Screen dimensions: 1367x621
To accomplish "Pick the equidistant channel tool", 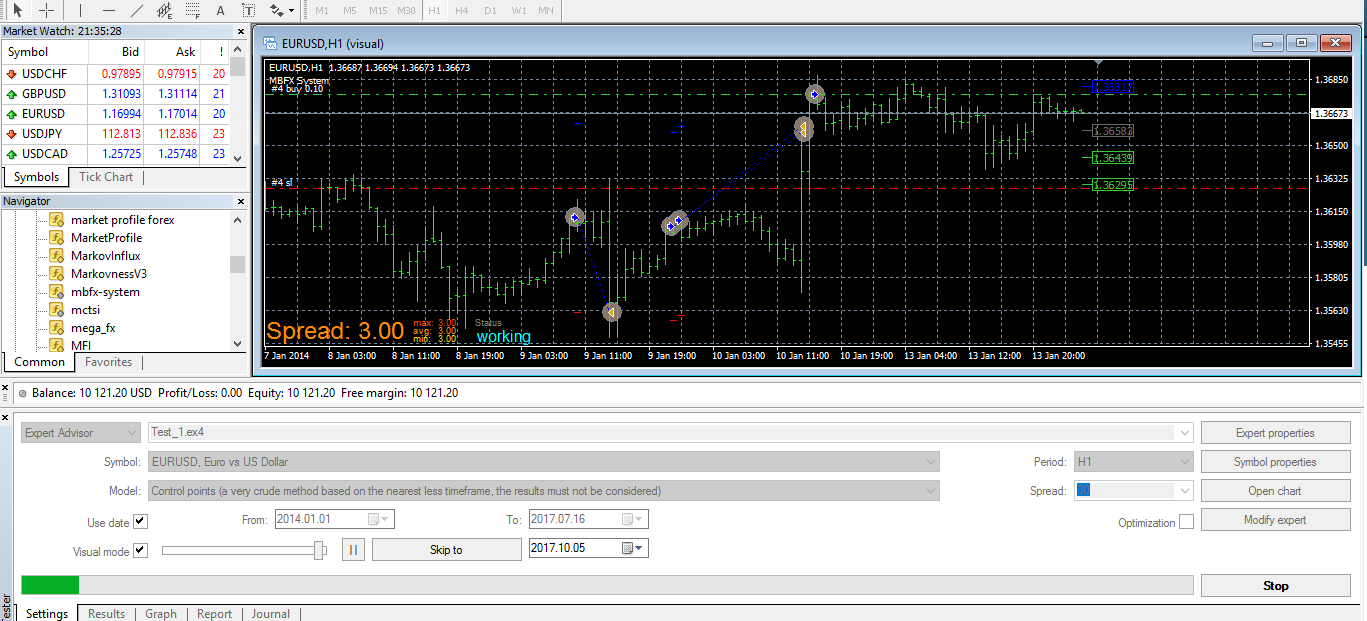I will (x=165, y=10).
